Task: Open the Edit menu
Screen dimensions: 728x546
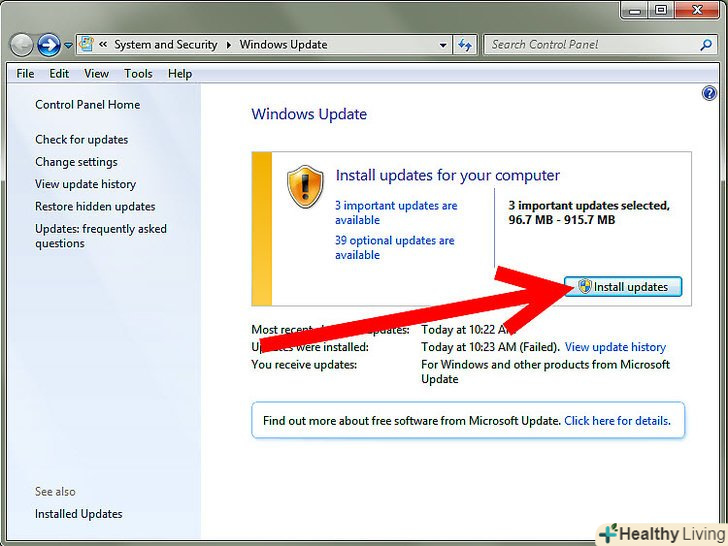Action: 59,74
